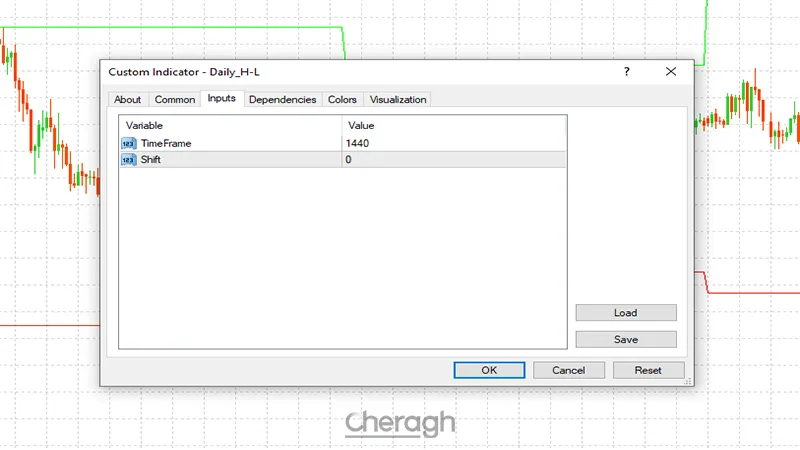Click the Variable column header
800x450 pixels.
pyautogui.click(x=230, y=125)
